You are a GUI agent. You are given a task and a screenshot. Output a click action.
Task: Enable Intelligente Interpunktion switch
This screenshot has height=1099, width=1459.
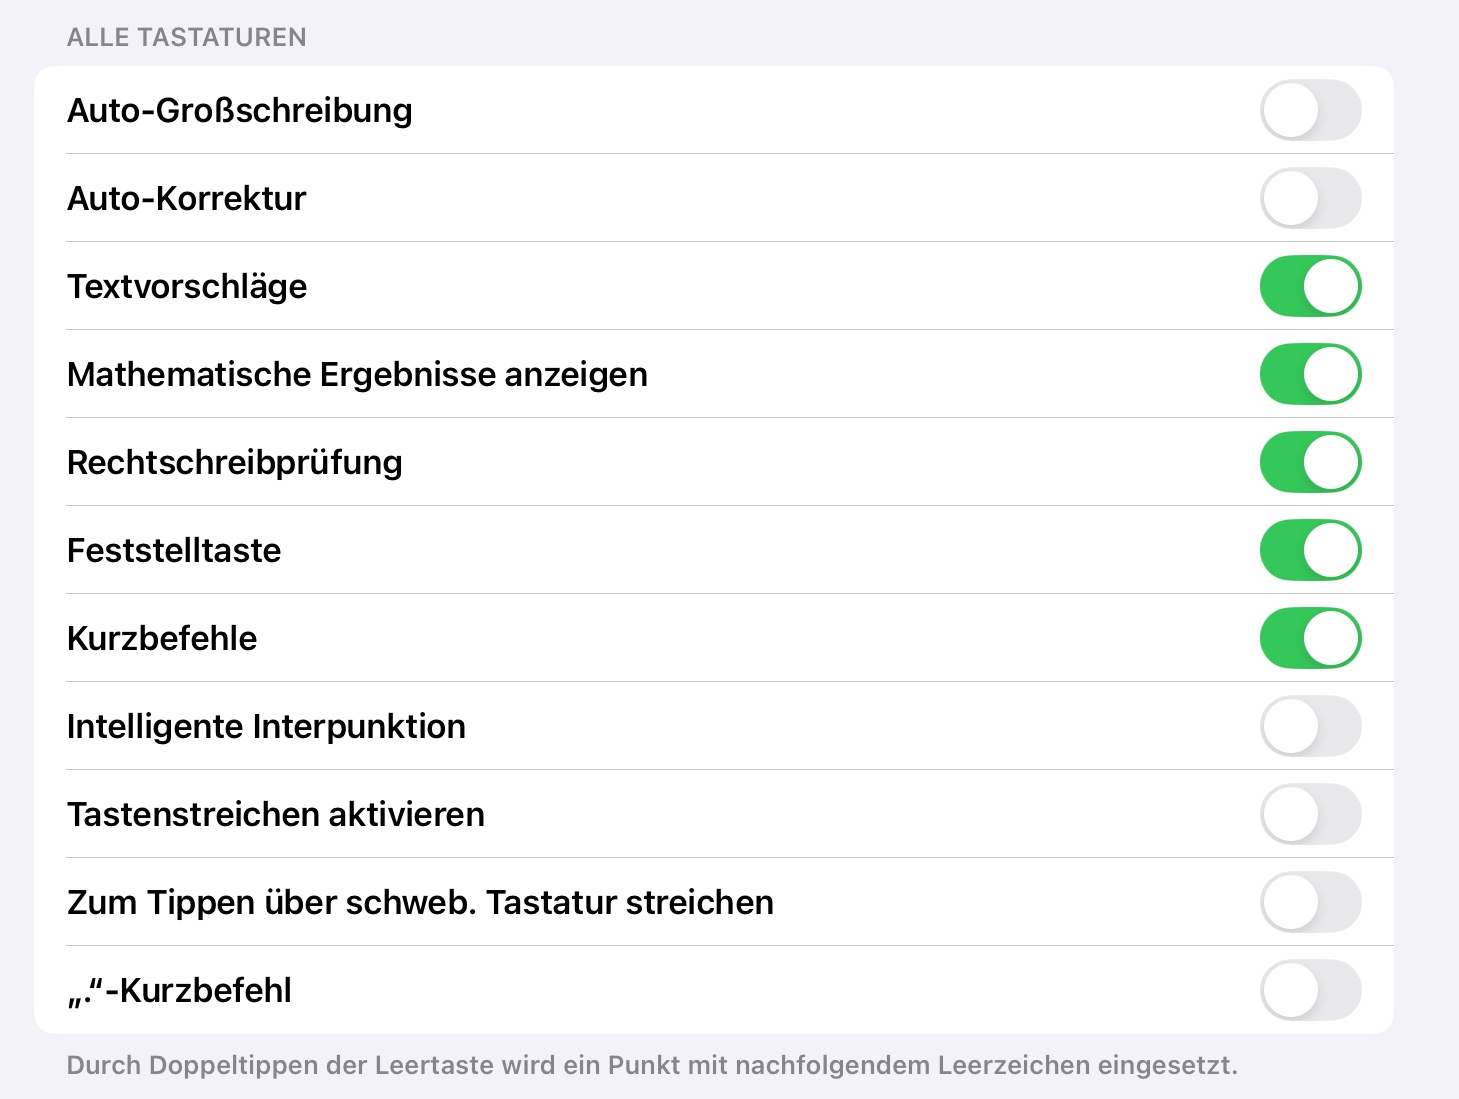[x=1310, y=726]
